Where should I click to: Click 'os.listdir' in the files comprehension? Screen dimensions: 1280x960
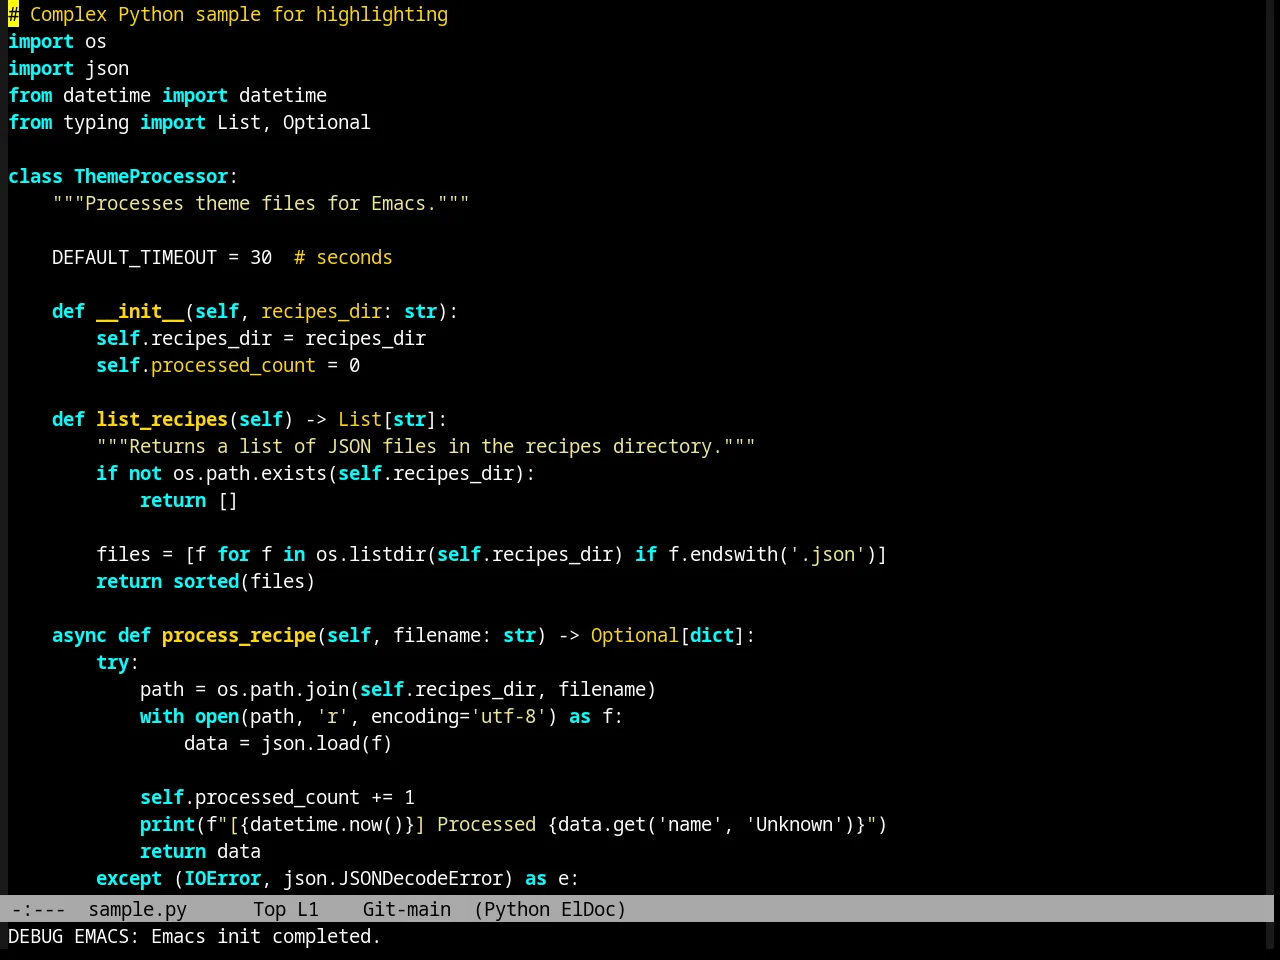point(371,554)
